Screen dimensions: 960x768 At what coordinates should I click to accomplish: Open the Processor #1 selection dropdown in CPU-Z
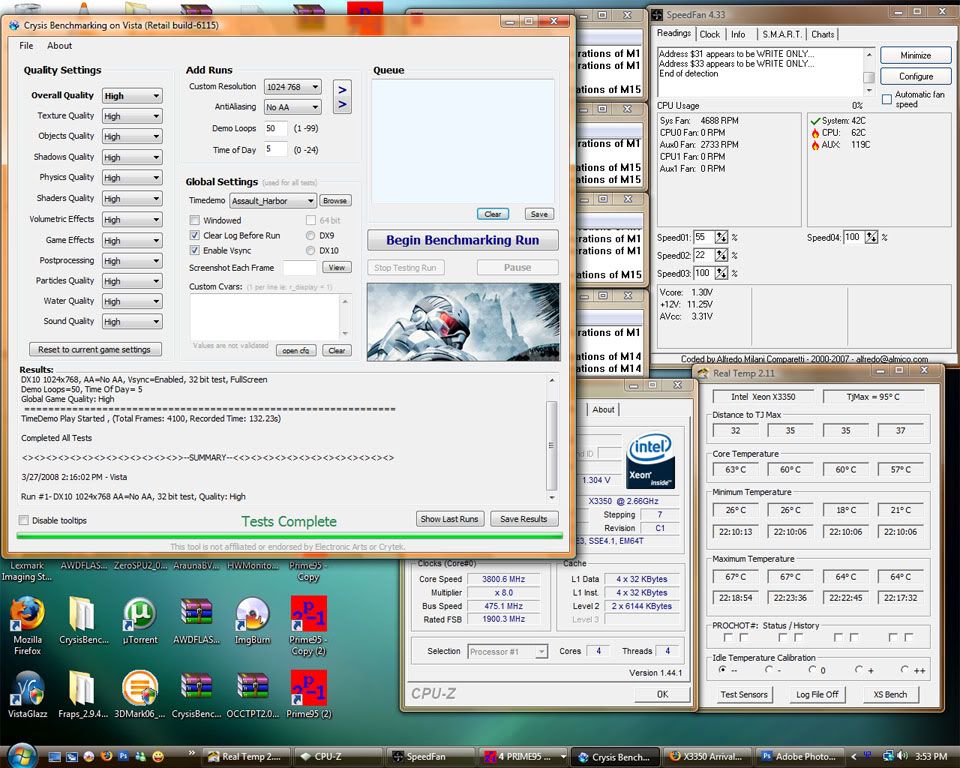[508, 652]
